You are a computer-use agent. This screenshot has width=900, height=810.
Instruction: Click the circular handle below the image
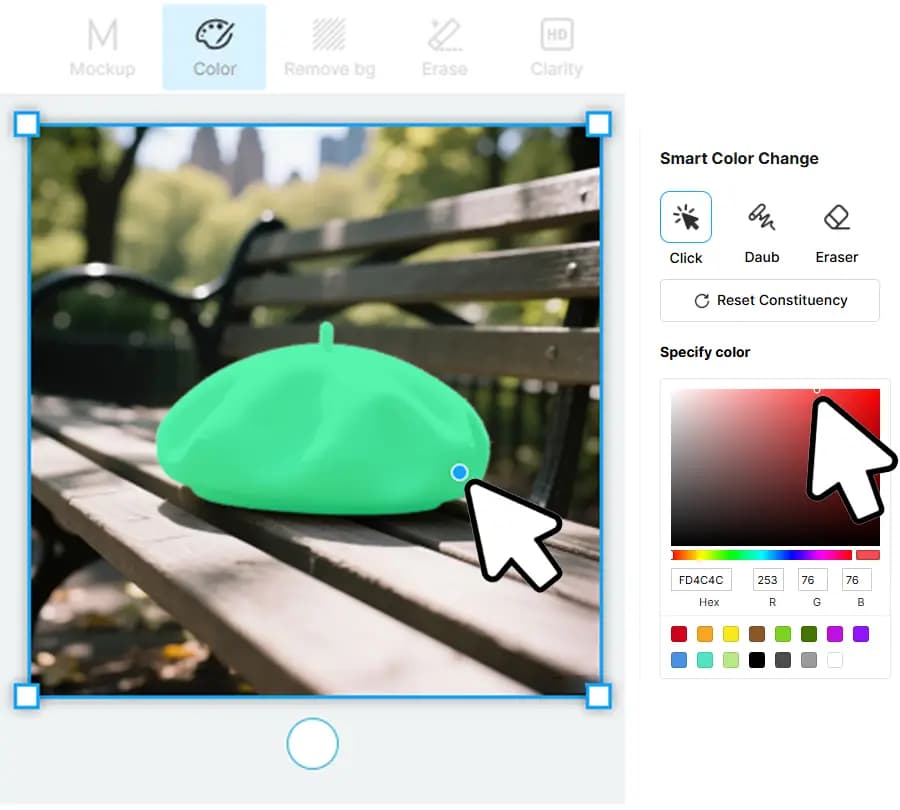pos(312,744)
